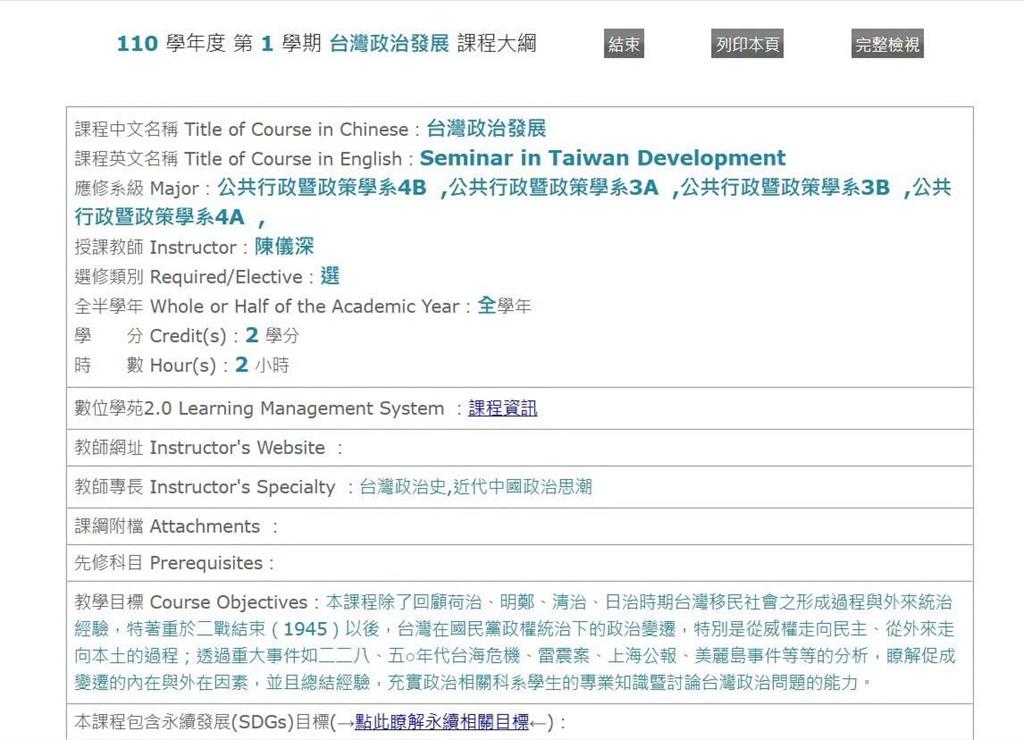Click the 先修科目 Prerequisites row

[x=520, y=563]
